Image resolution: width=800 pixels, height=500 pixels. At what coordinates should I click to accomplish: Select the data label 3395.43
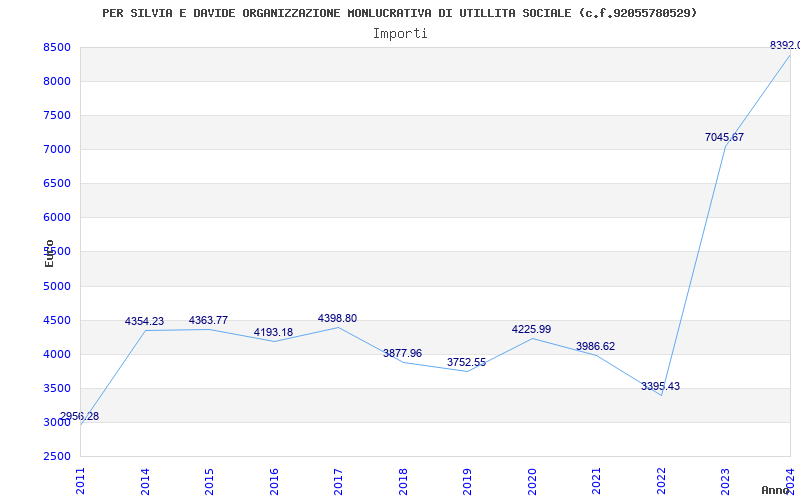pos(661,386)
